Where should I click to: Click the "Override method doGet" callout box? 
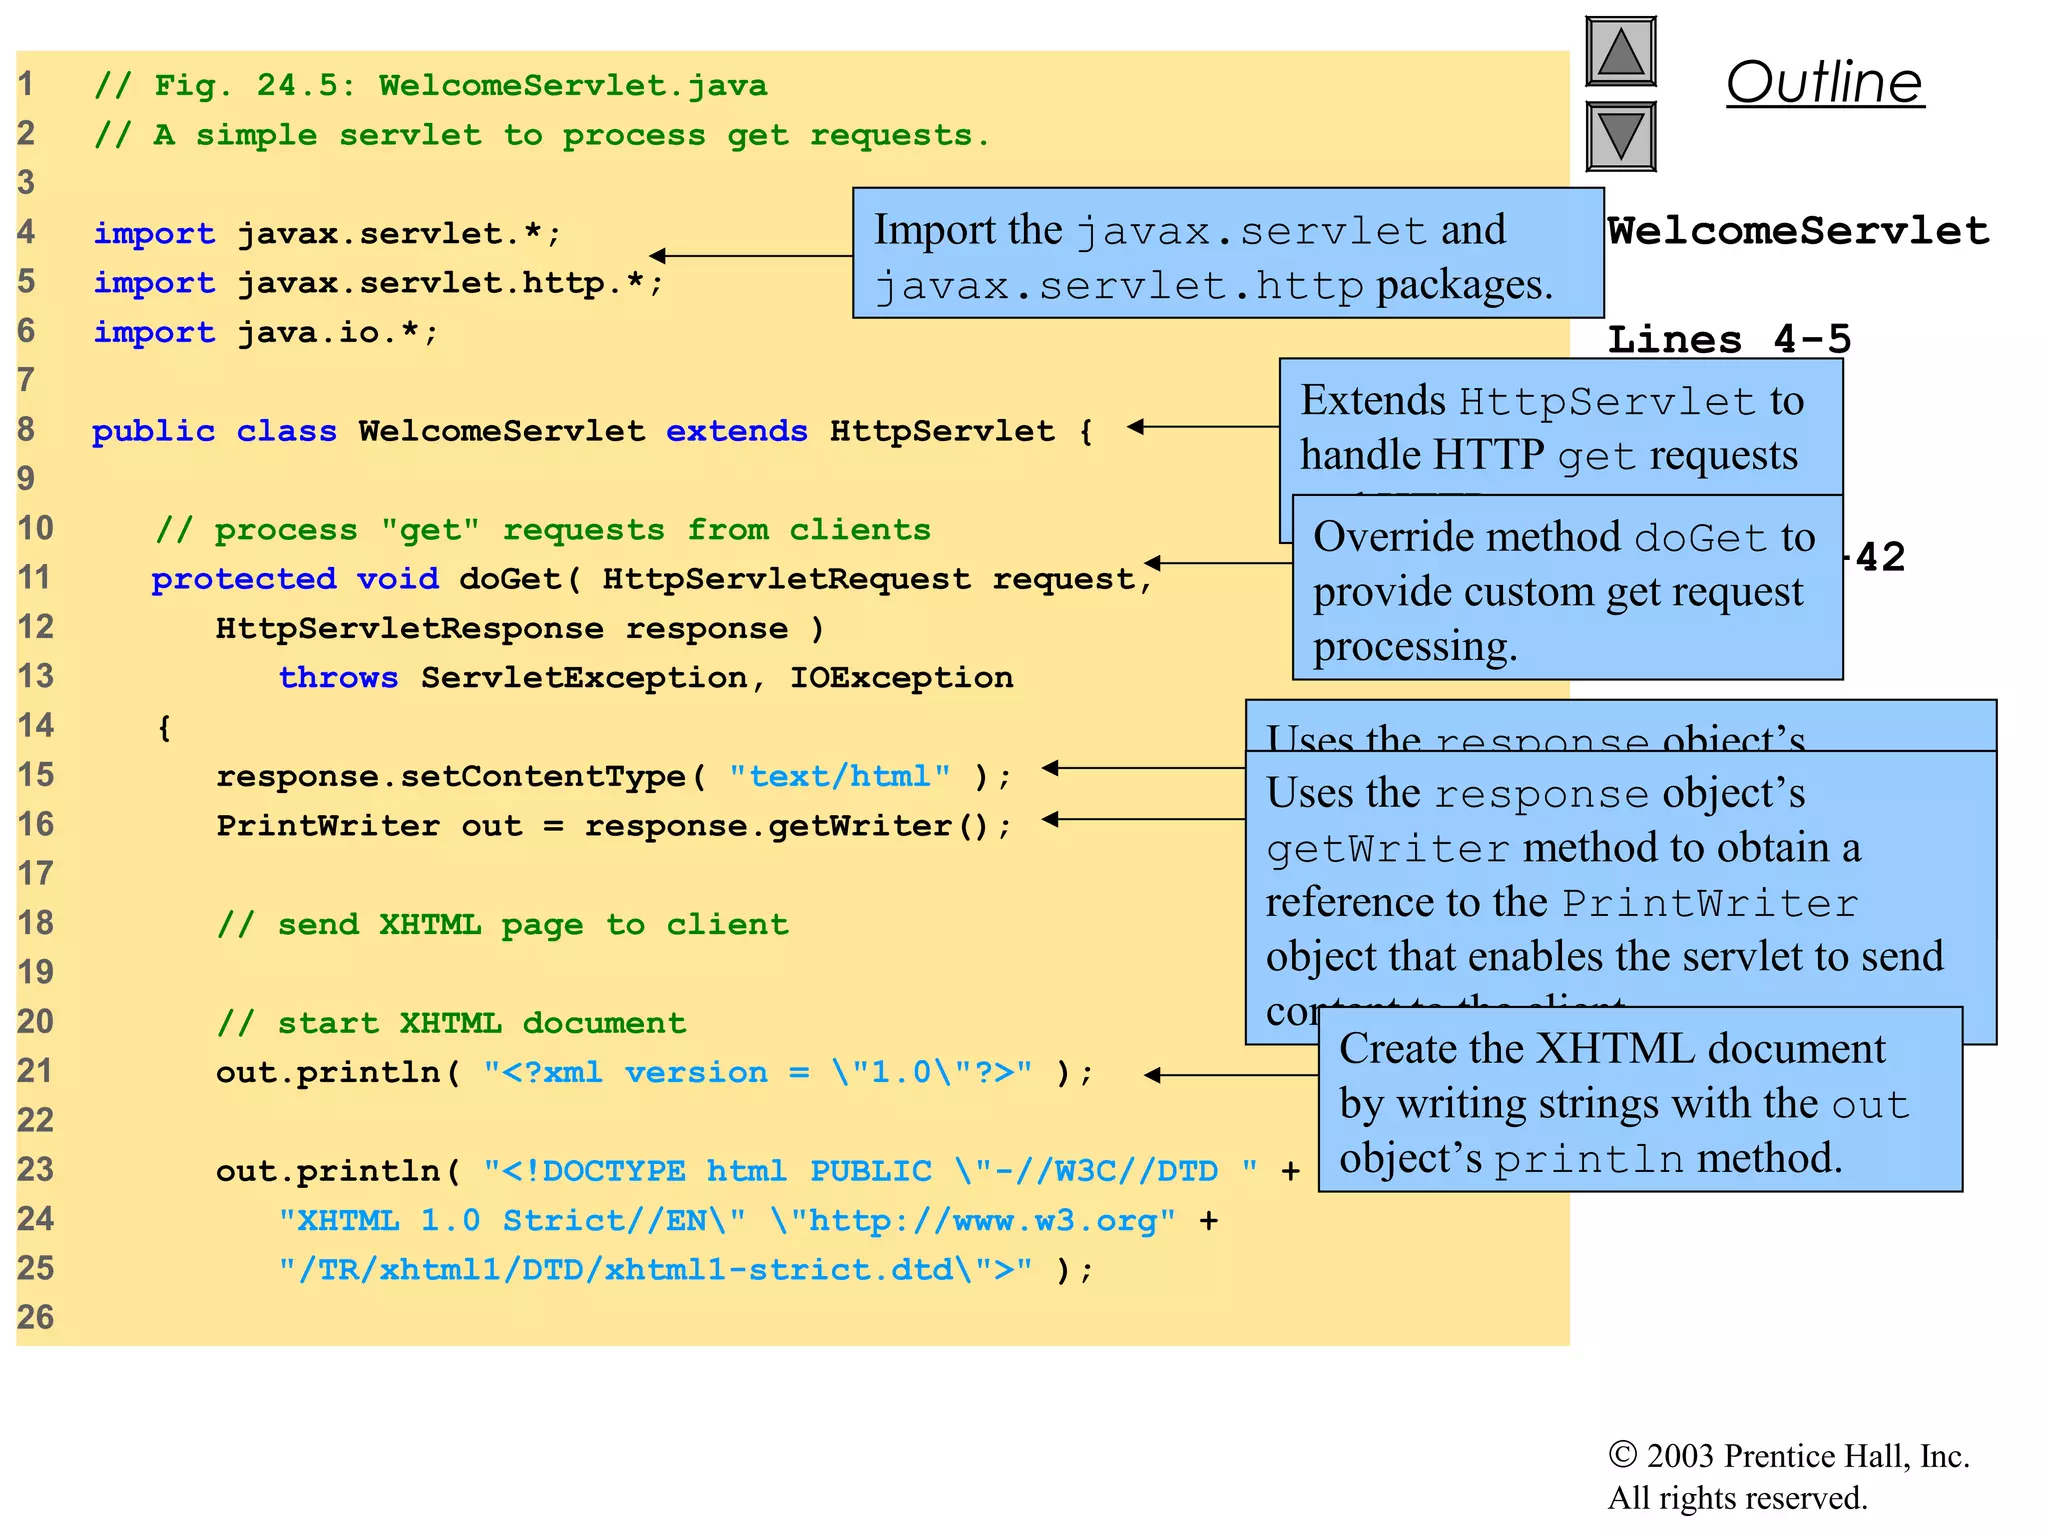(x=1567, y=588)
